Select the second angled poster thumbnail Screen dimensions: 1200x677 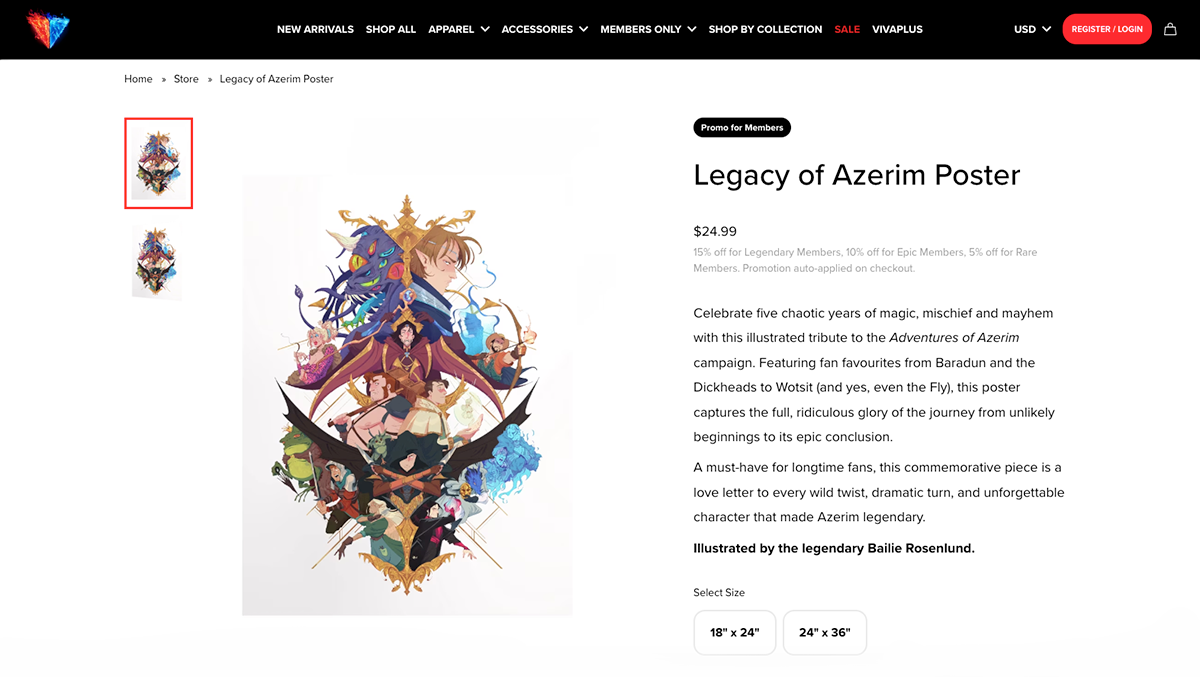point(158,262)
